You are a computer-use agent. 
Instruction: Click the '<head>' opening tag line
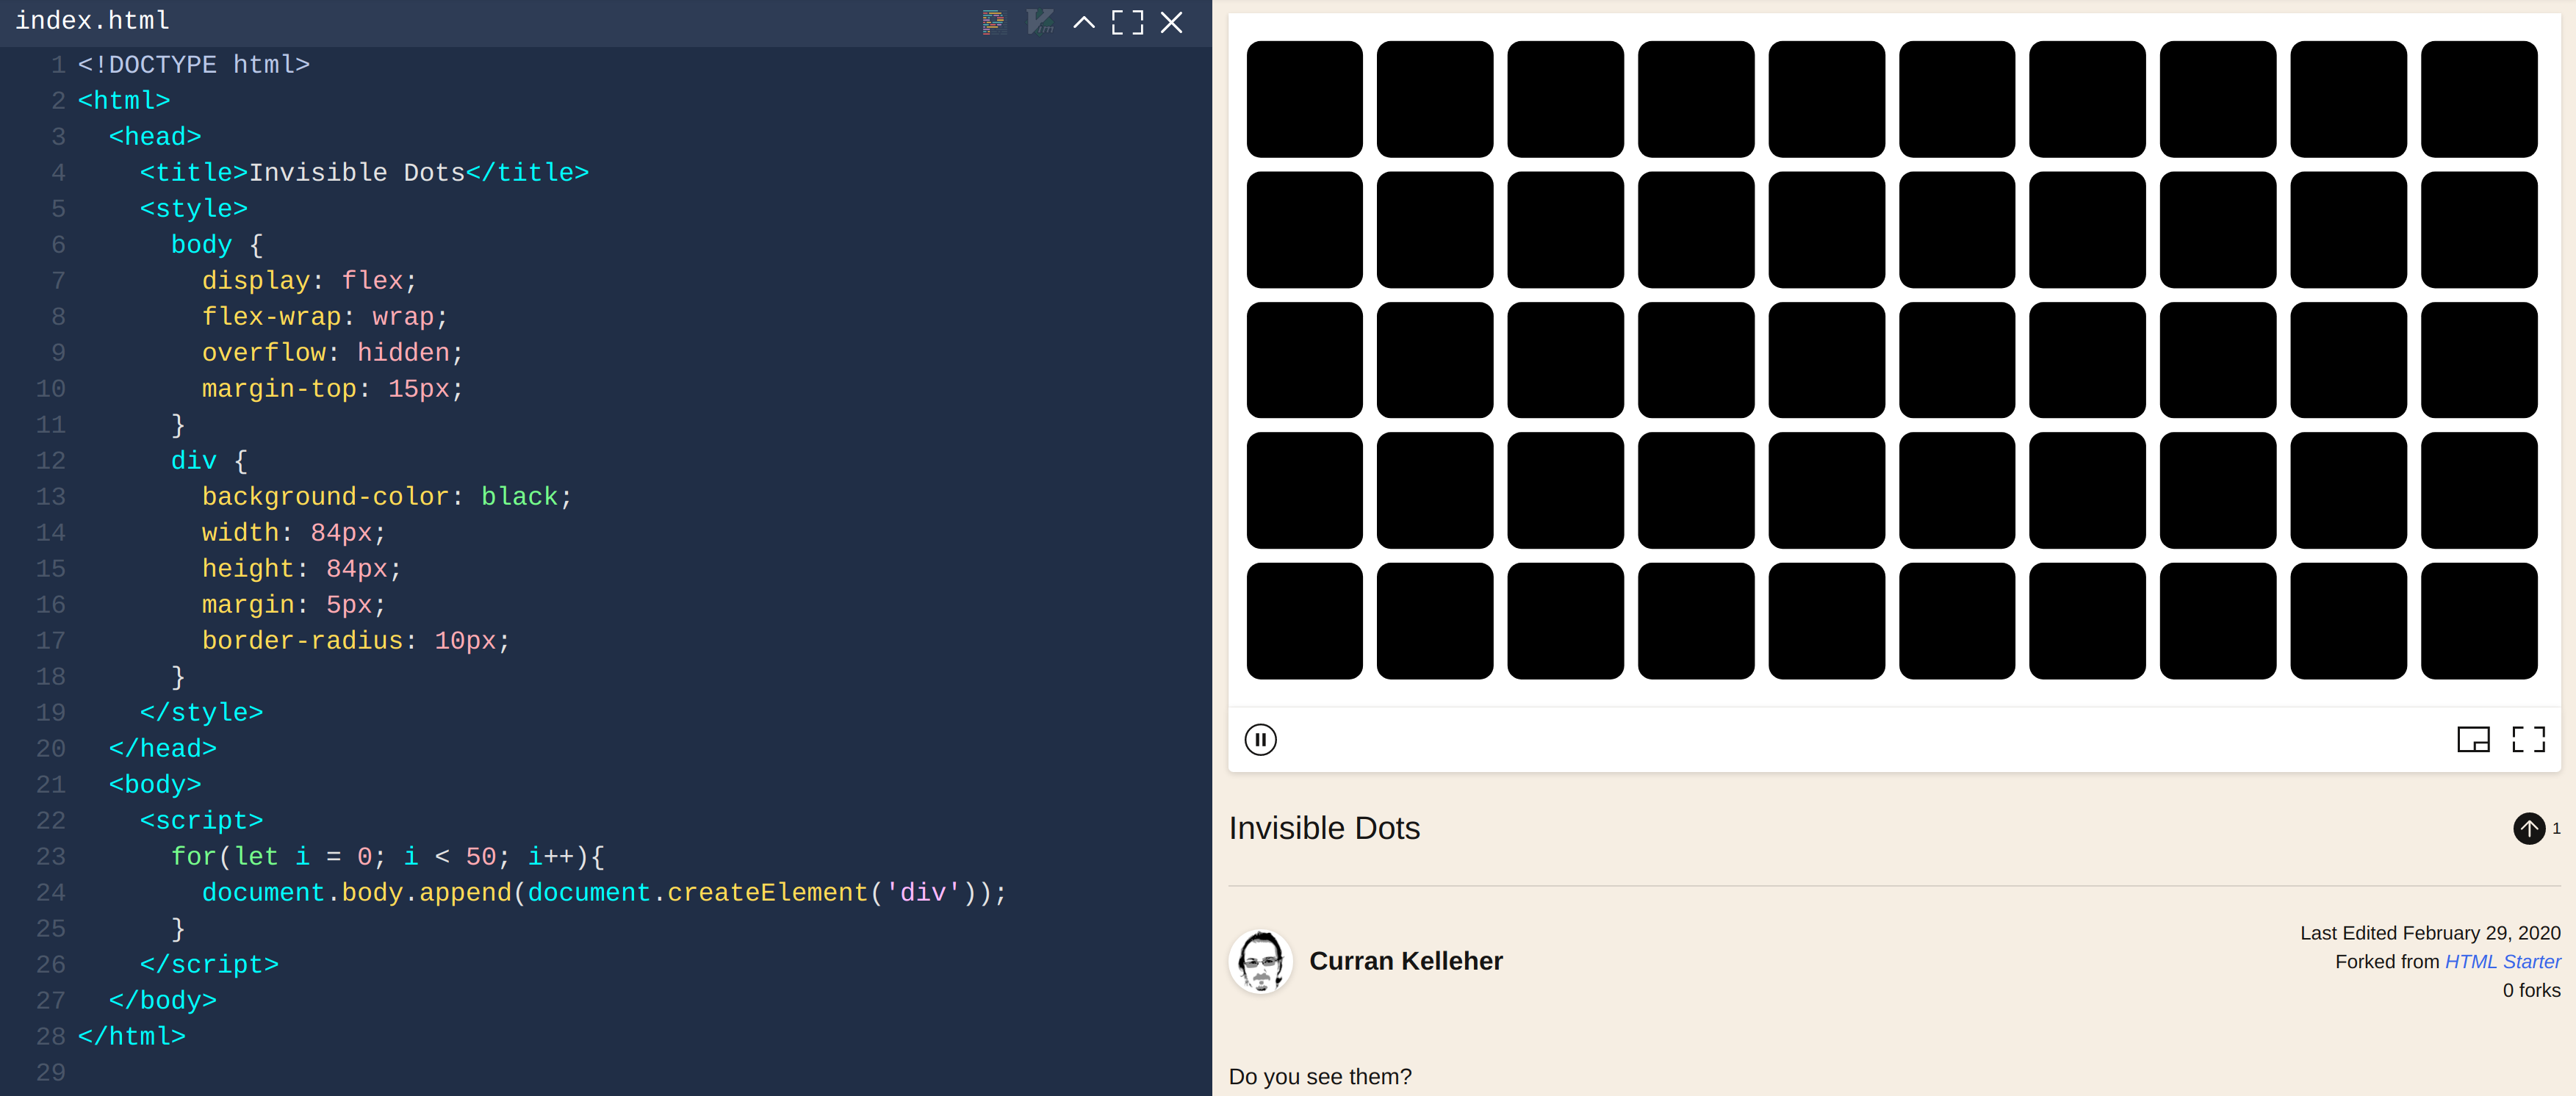click(x=155, y=137)
